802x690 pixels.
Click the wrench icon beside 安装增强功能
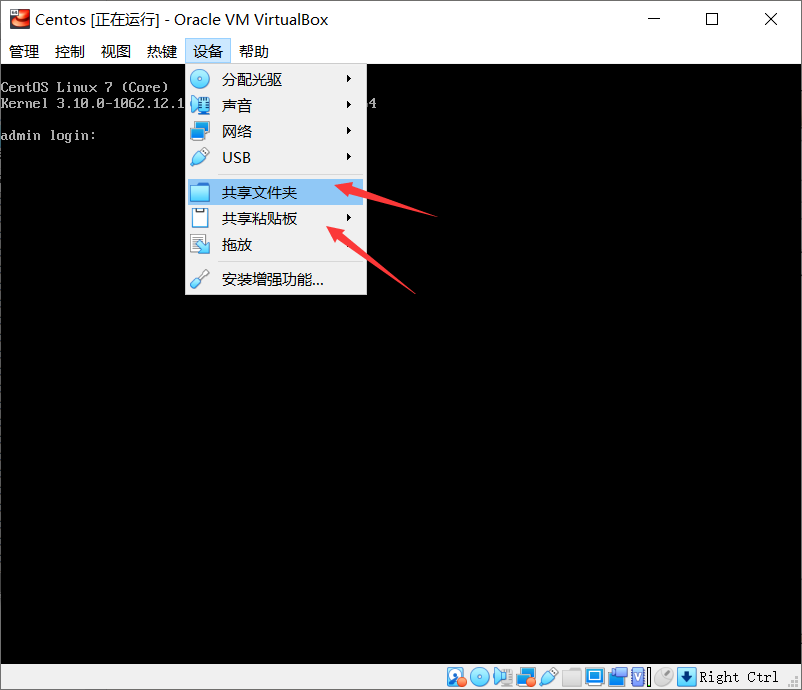tap(200, 279)
